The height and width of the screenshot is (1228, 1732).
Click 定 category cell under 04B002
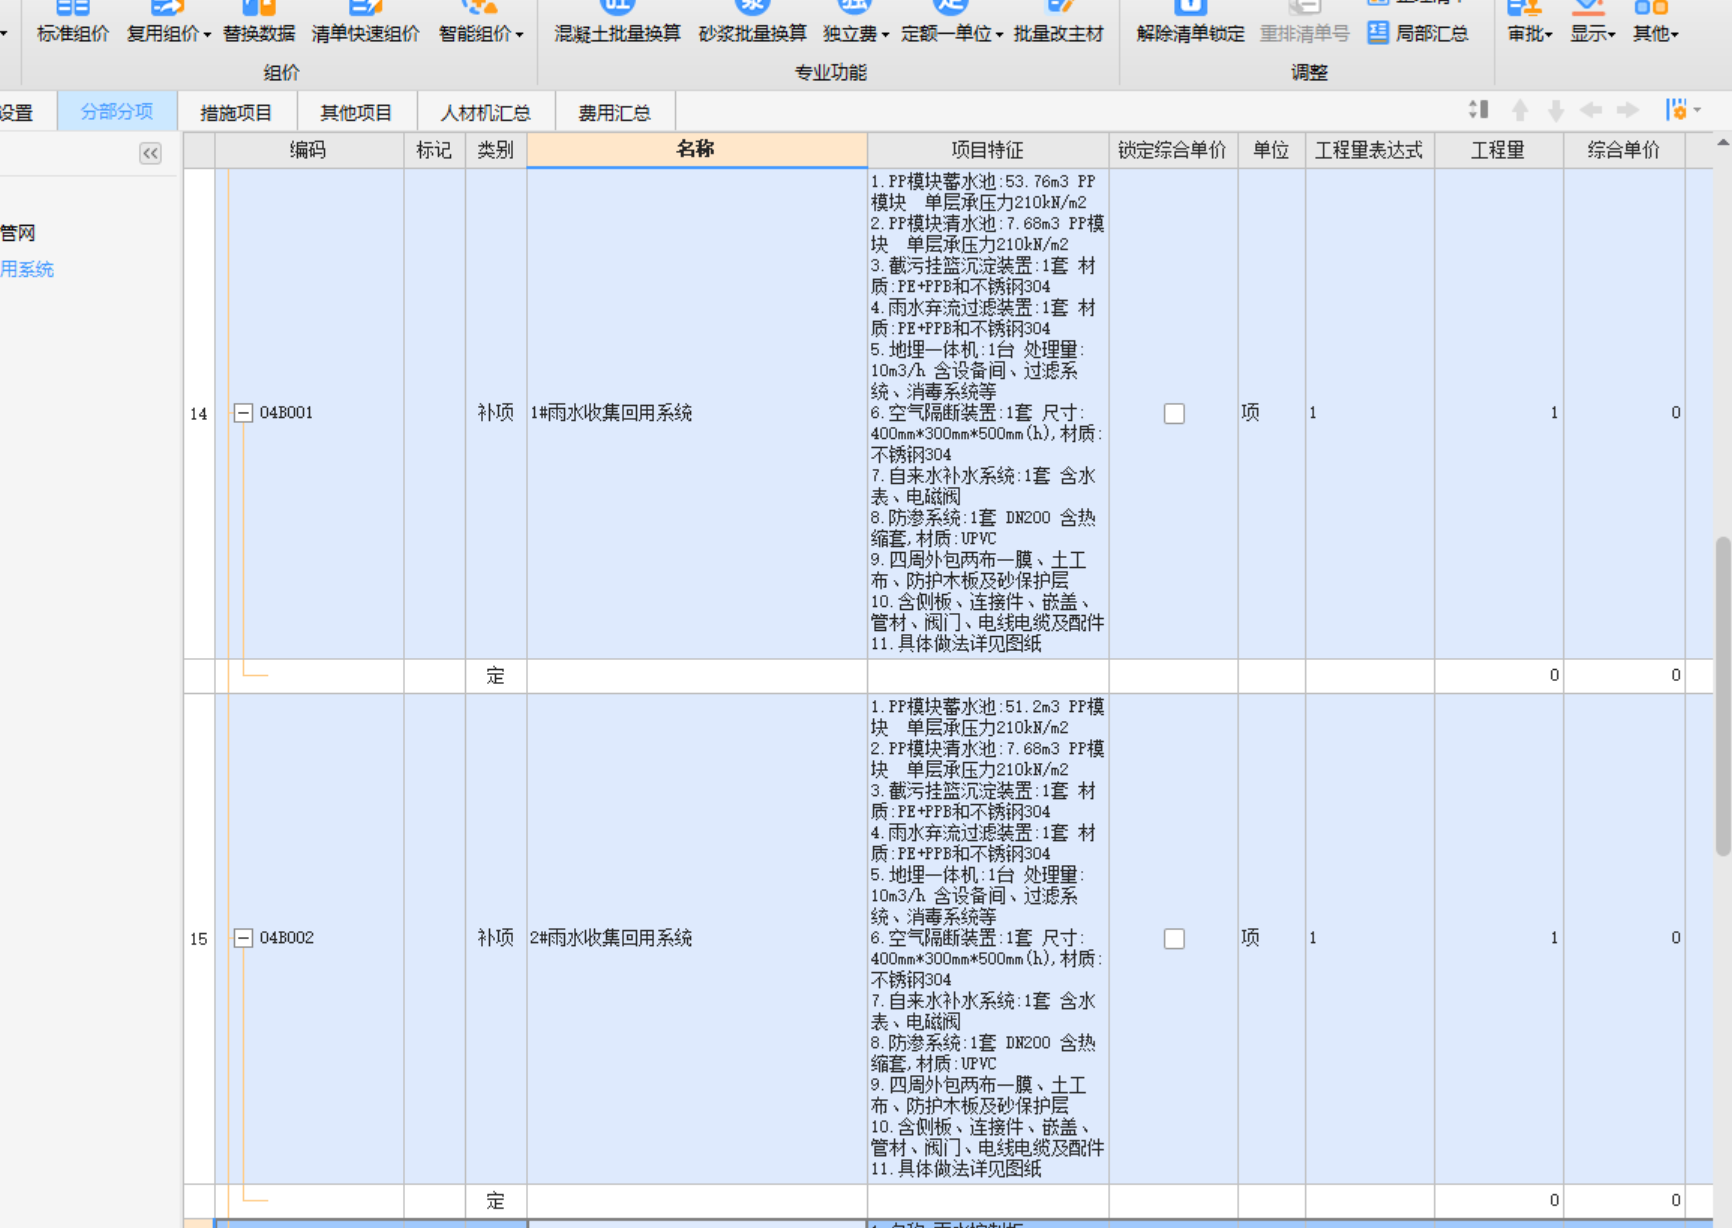[x=496, y=1201]
